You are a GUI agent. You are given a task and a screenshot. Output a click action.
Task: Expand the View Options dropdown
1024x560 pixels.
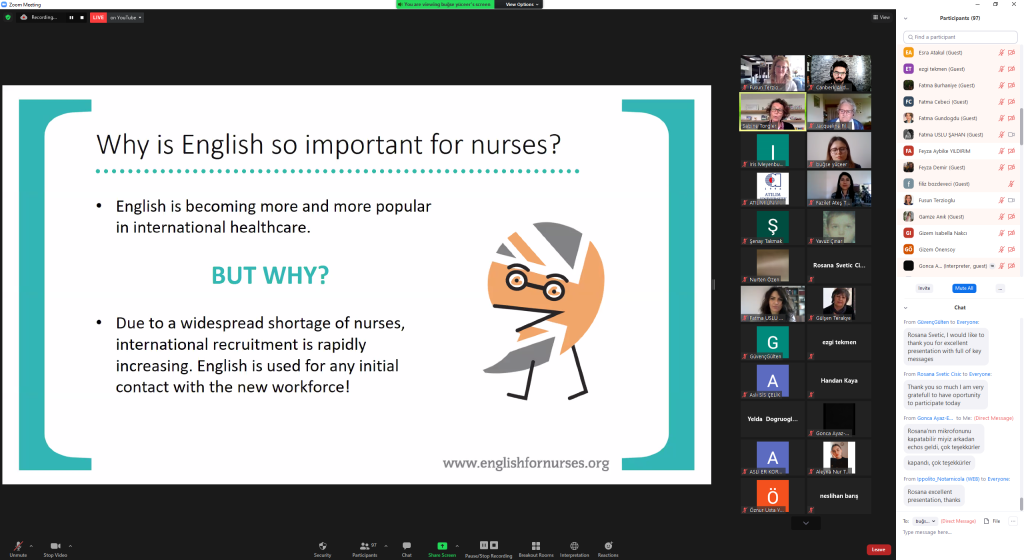[524, 4]
